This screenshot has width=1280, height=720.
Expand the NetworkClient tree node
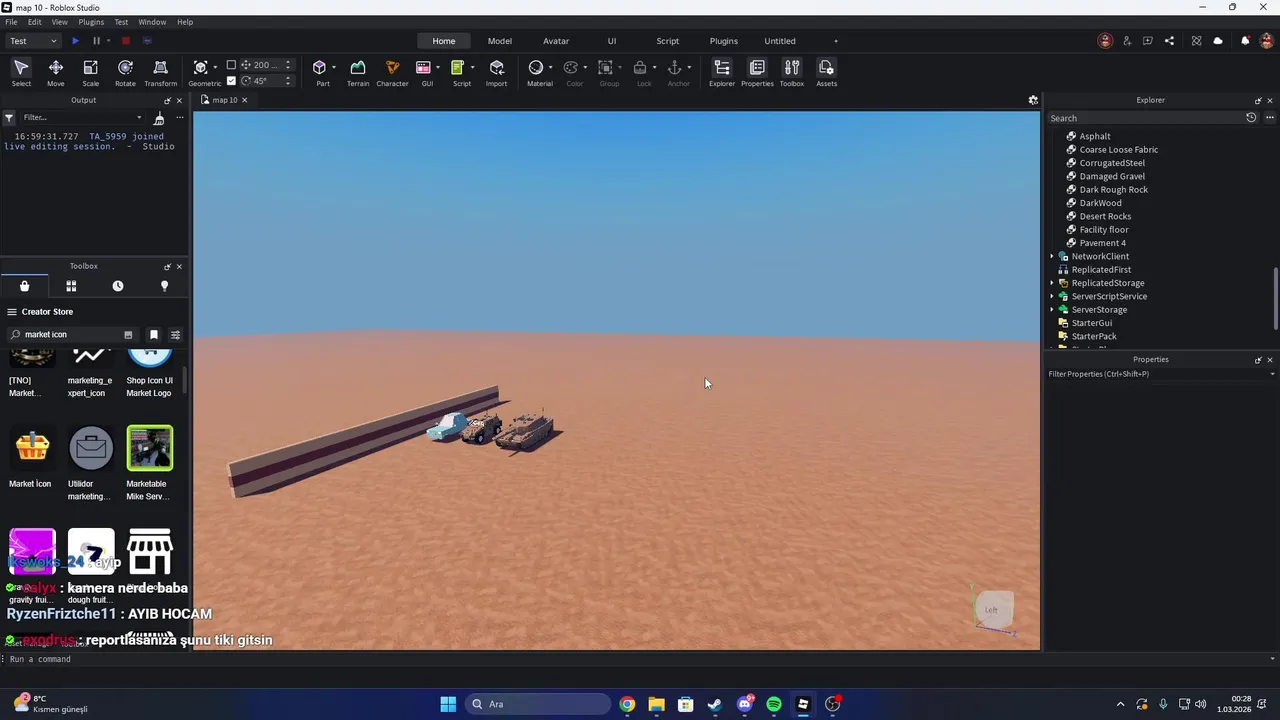tap(1052, 257)
